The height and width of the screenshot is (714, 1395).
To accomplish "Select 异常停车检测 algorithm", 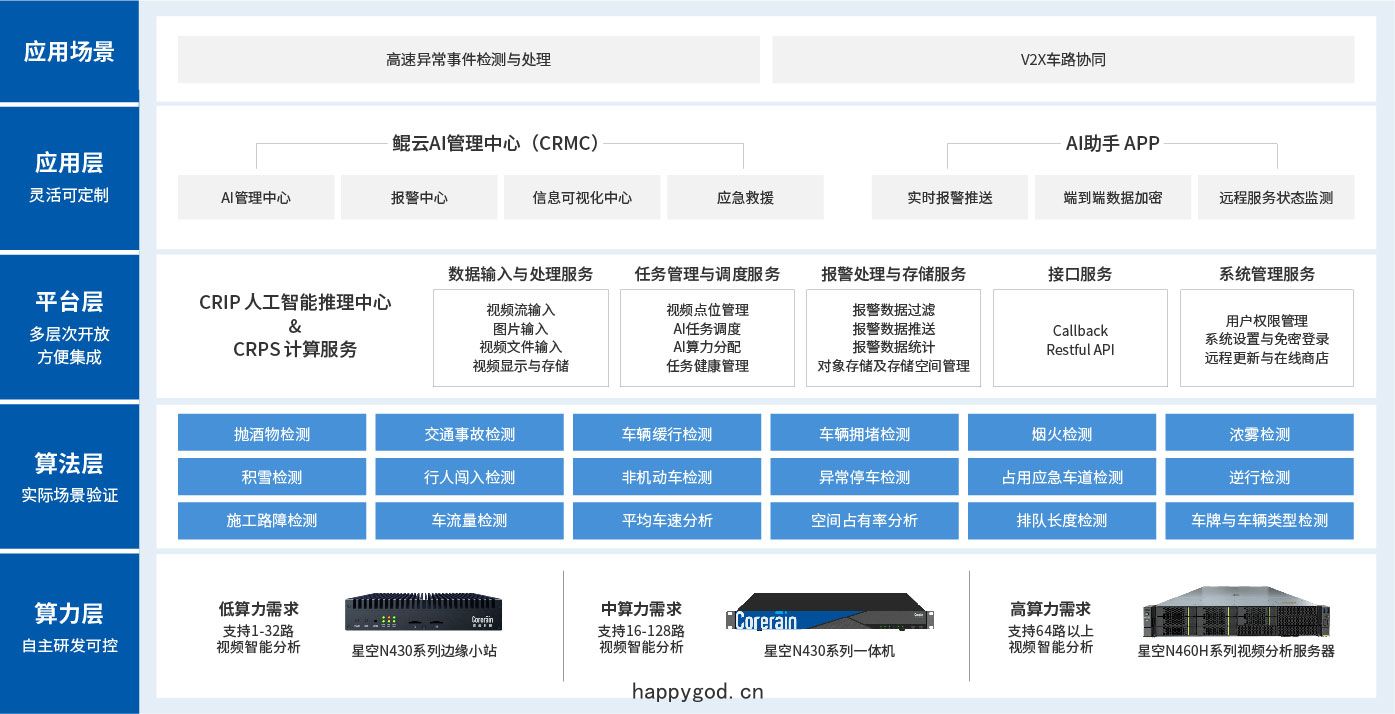I will 864,477.
